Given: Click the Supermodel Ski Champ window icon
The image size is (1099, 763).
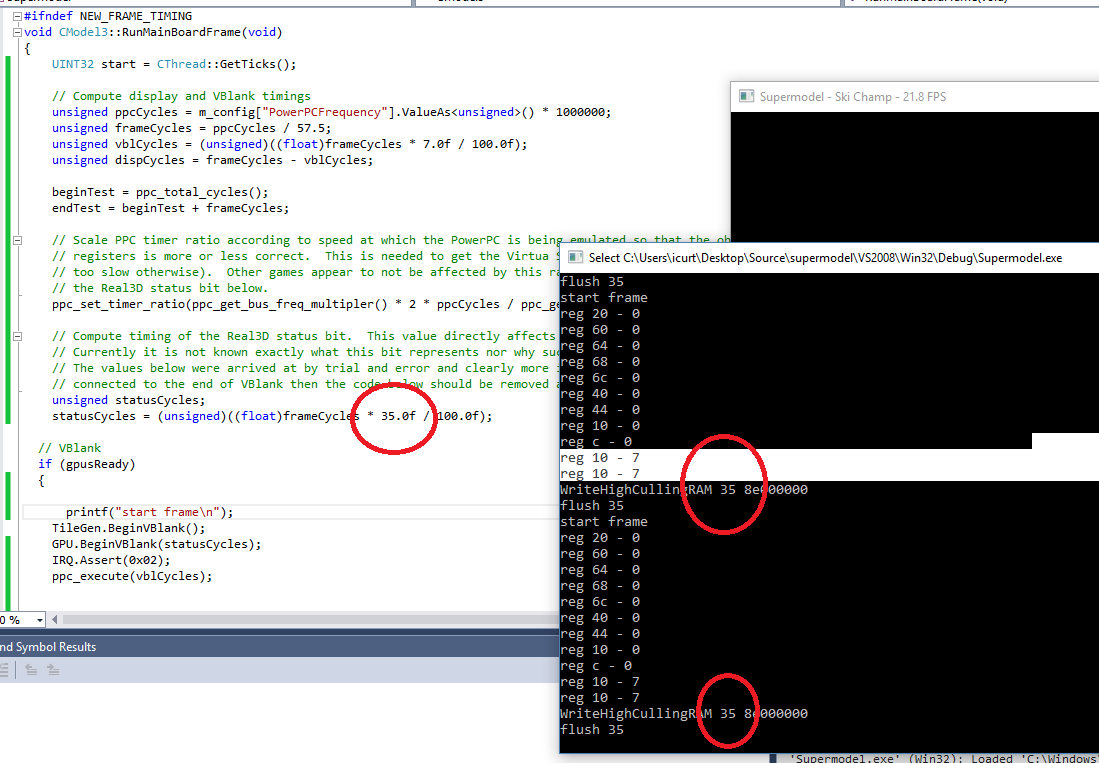Looking at the screenshot, I should (x=746, y=97).
